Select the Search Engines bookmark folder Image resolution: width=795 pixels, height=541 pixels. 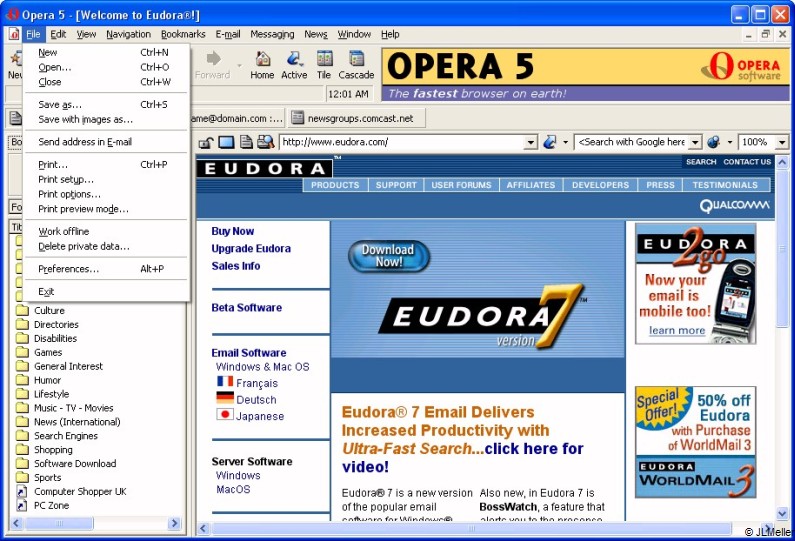click(x=66, y=436)
